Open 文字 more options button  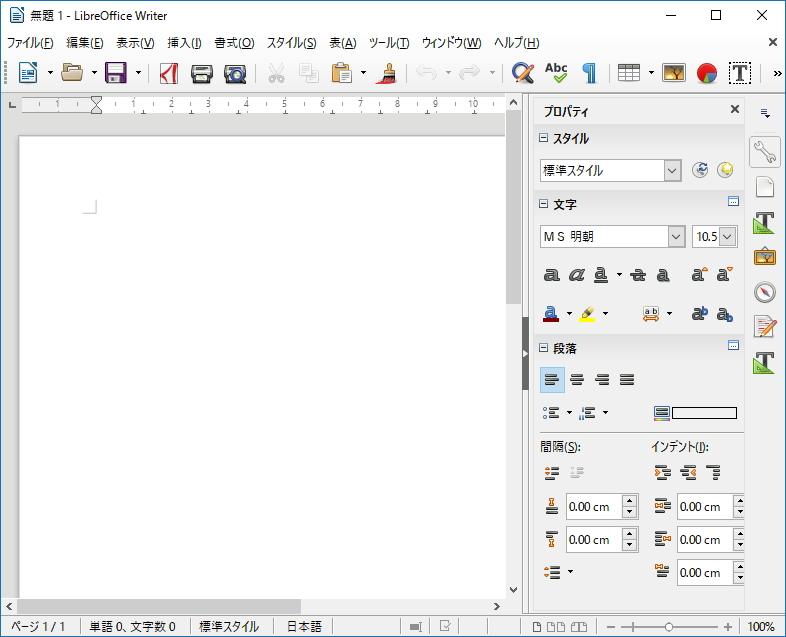coord(733,201)
